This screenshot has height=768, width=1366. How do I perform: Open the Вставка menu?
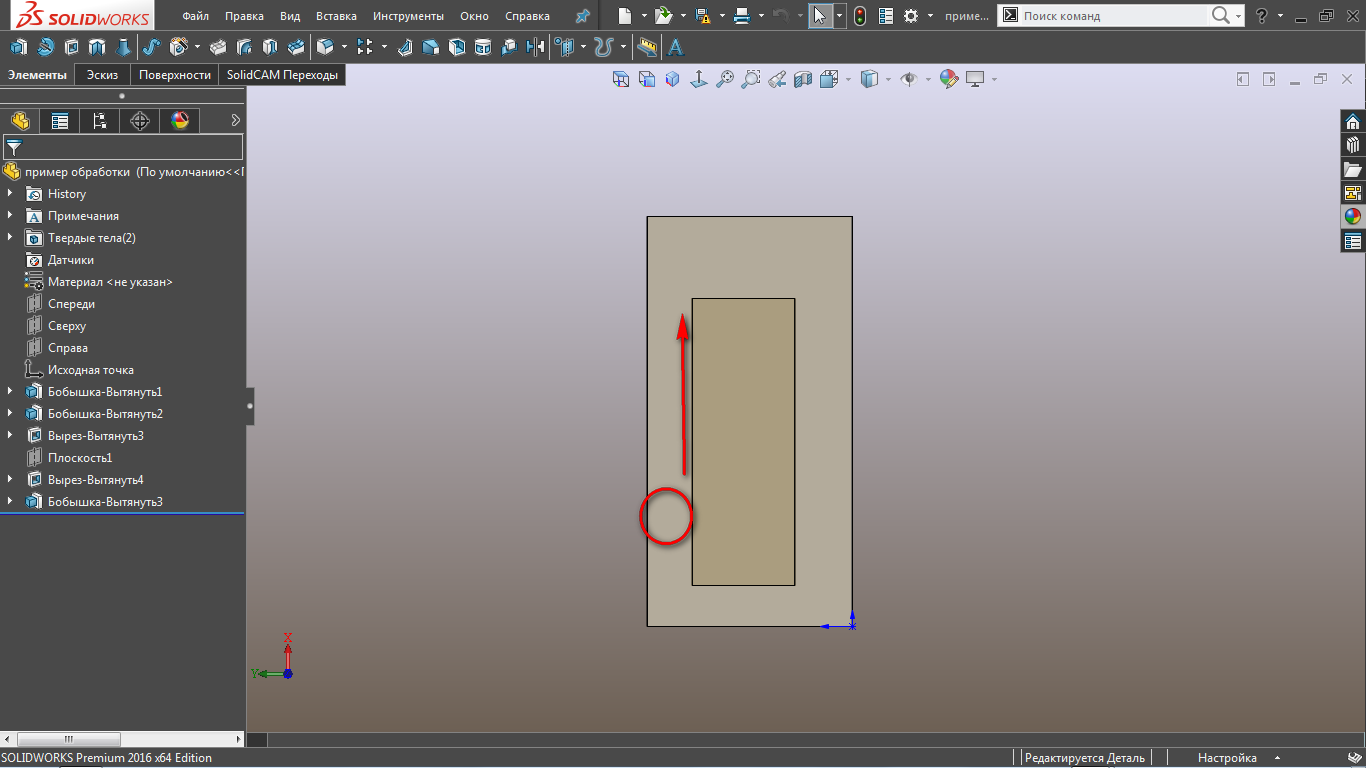point(336,16)
